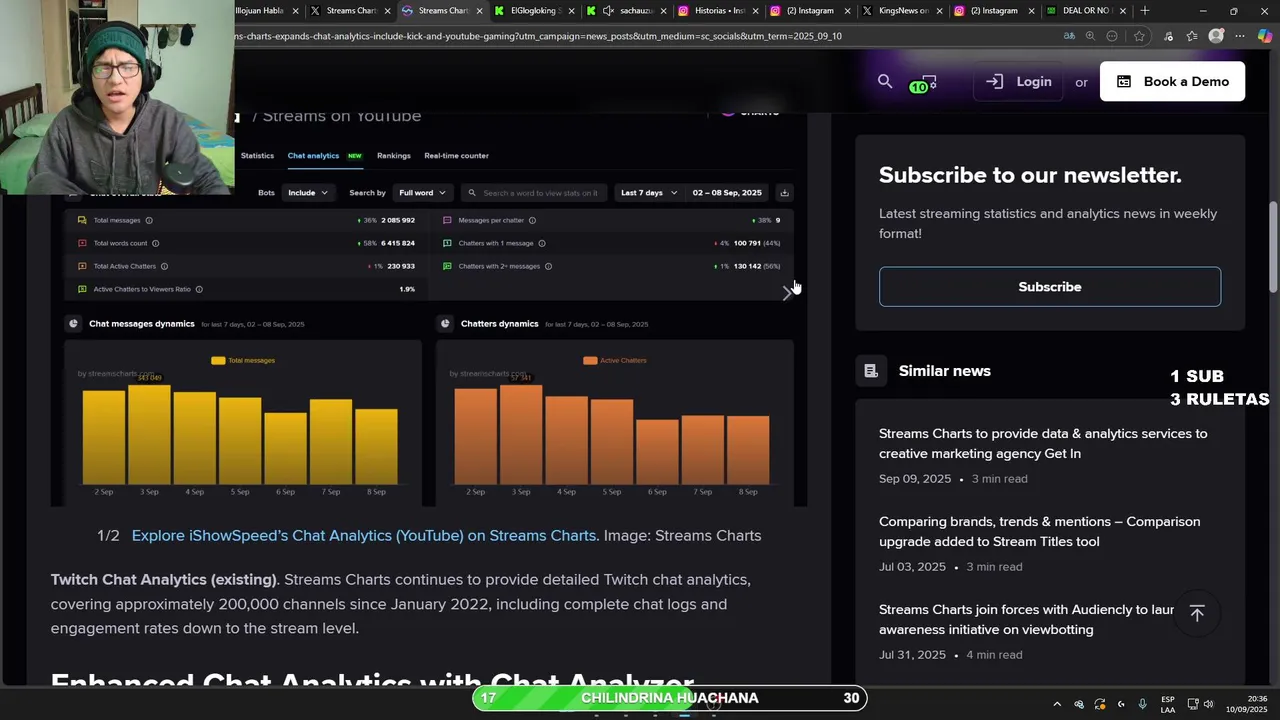Screen dimensions: 1280x720
Task: Click the browser address bar URL
Action: (540, 36)
